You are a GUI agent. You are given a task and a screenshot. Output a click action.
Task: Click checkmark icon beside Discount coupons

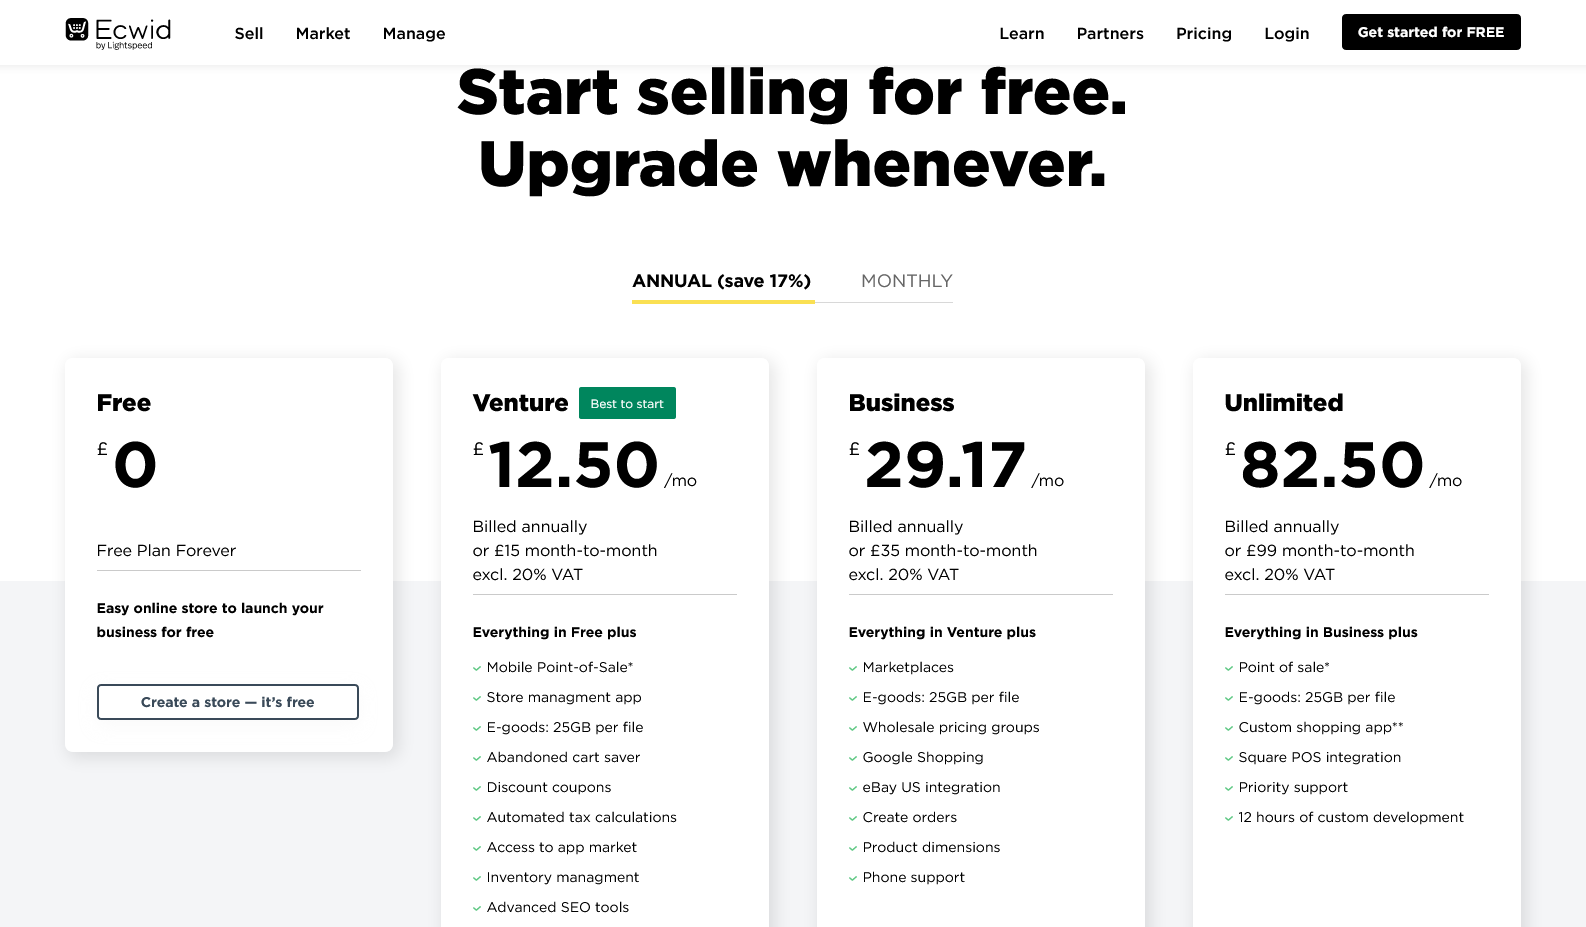(x=477, y=788)
